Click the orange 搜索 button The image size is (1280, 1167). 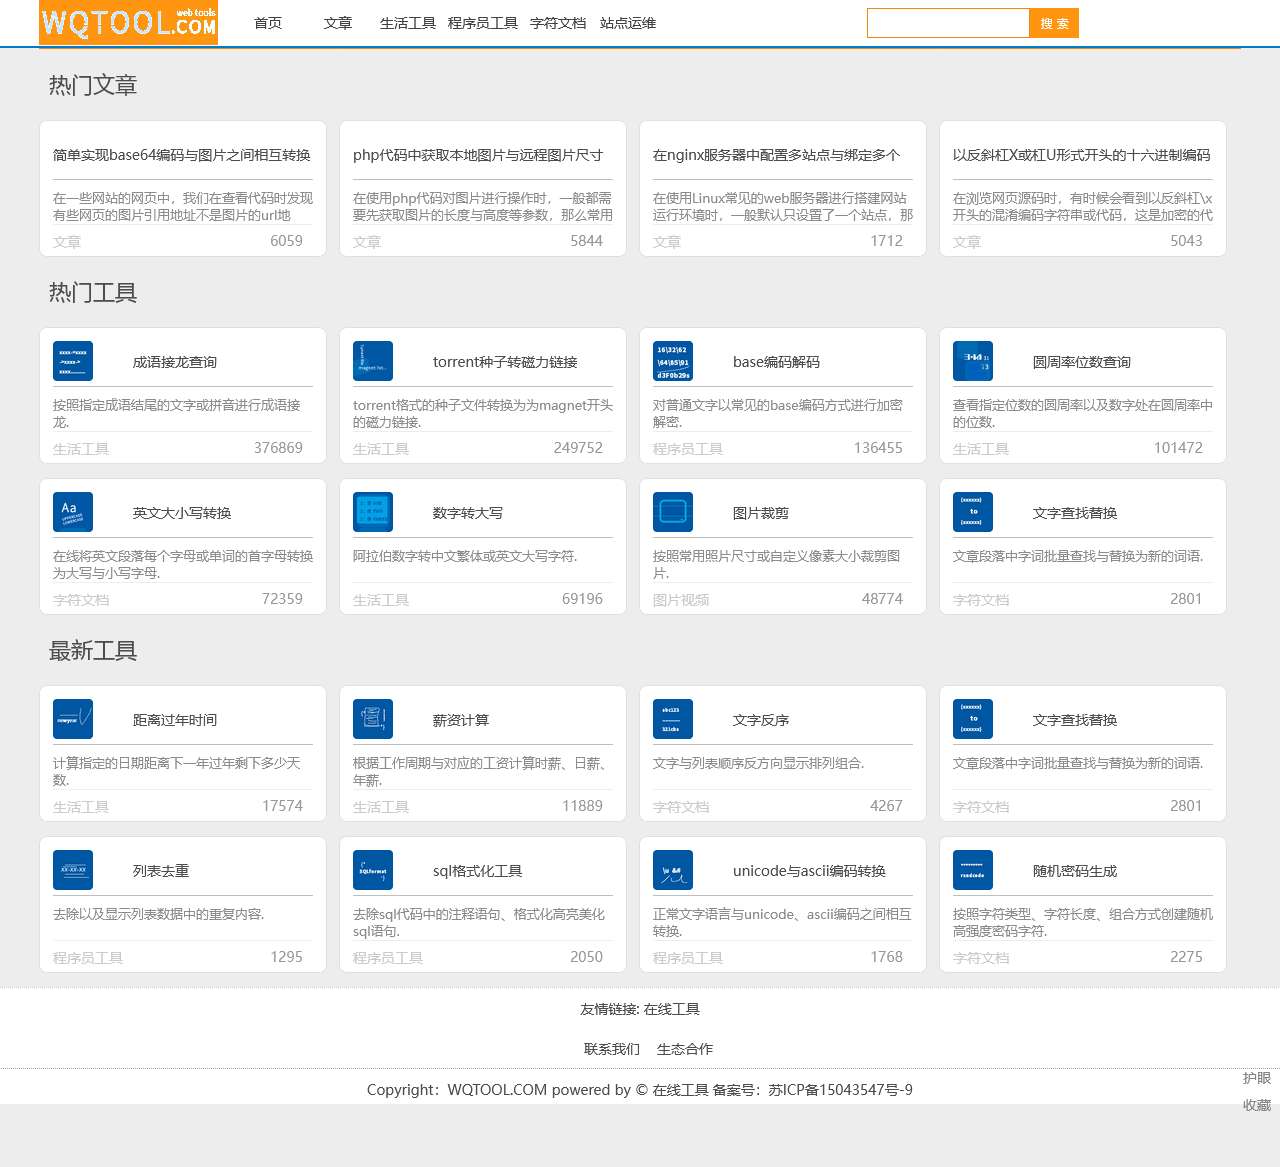point(1054,23)
